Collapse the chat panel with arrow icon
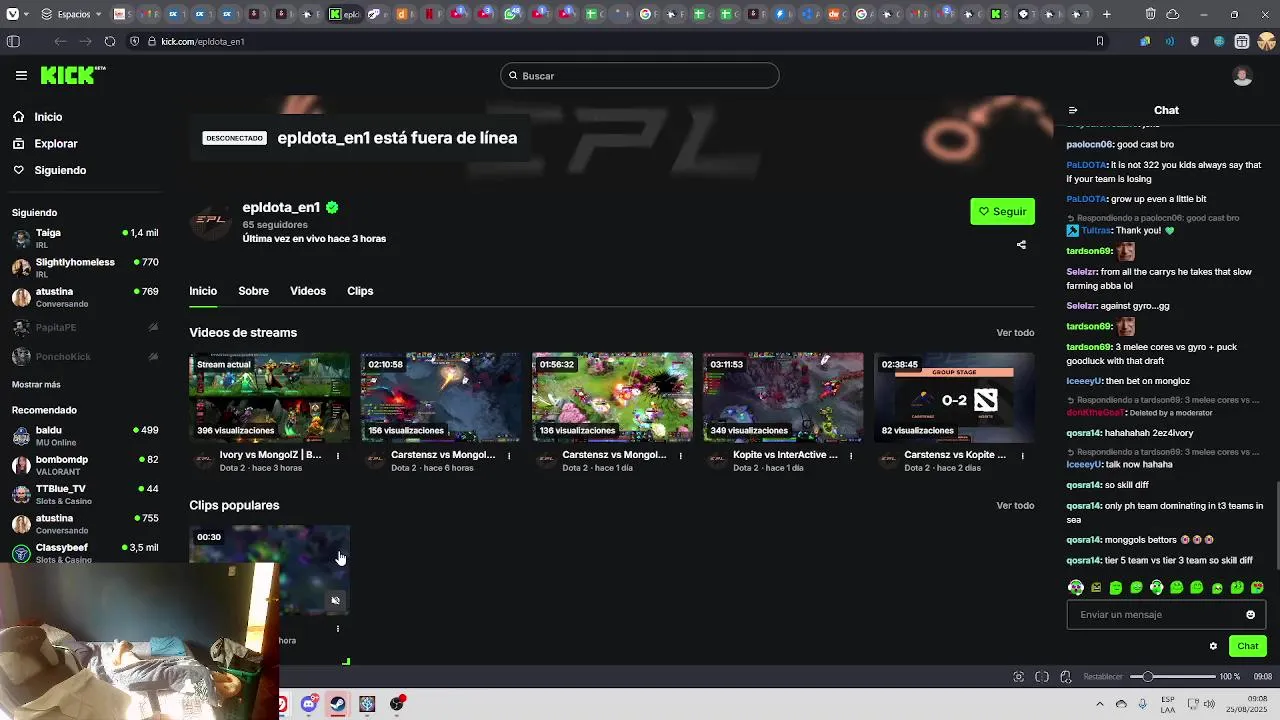Screen dimensions: 1280x720 point(1073,111)
